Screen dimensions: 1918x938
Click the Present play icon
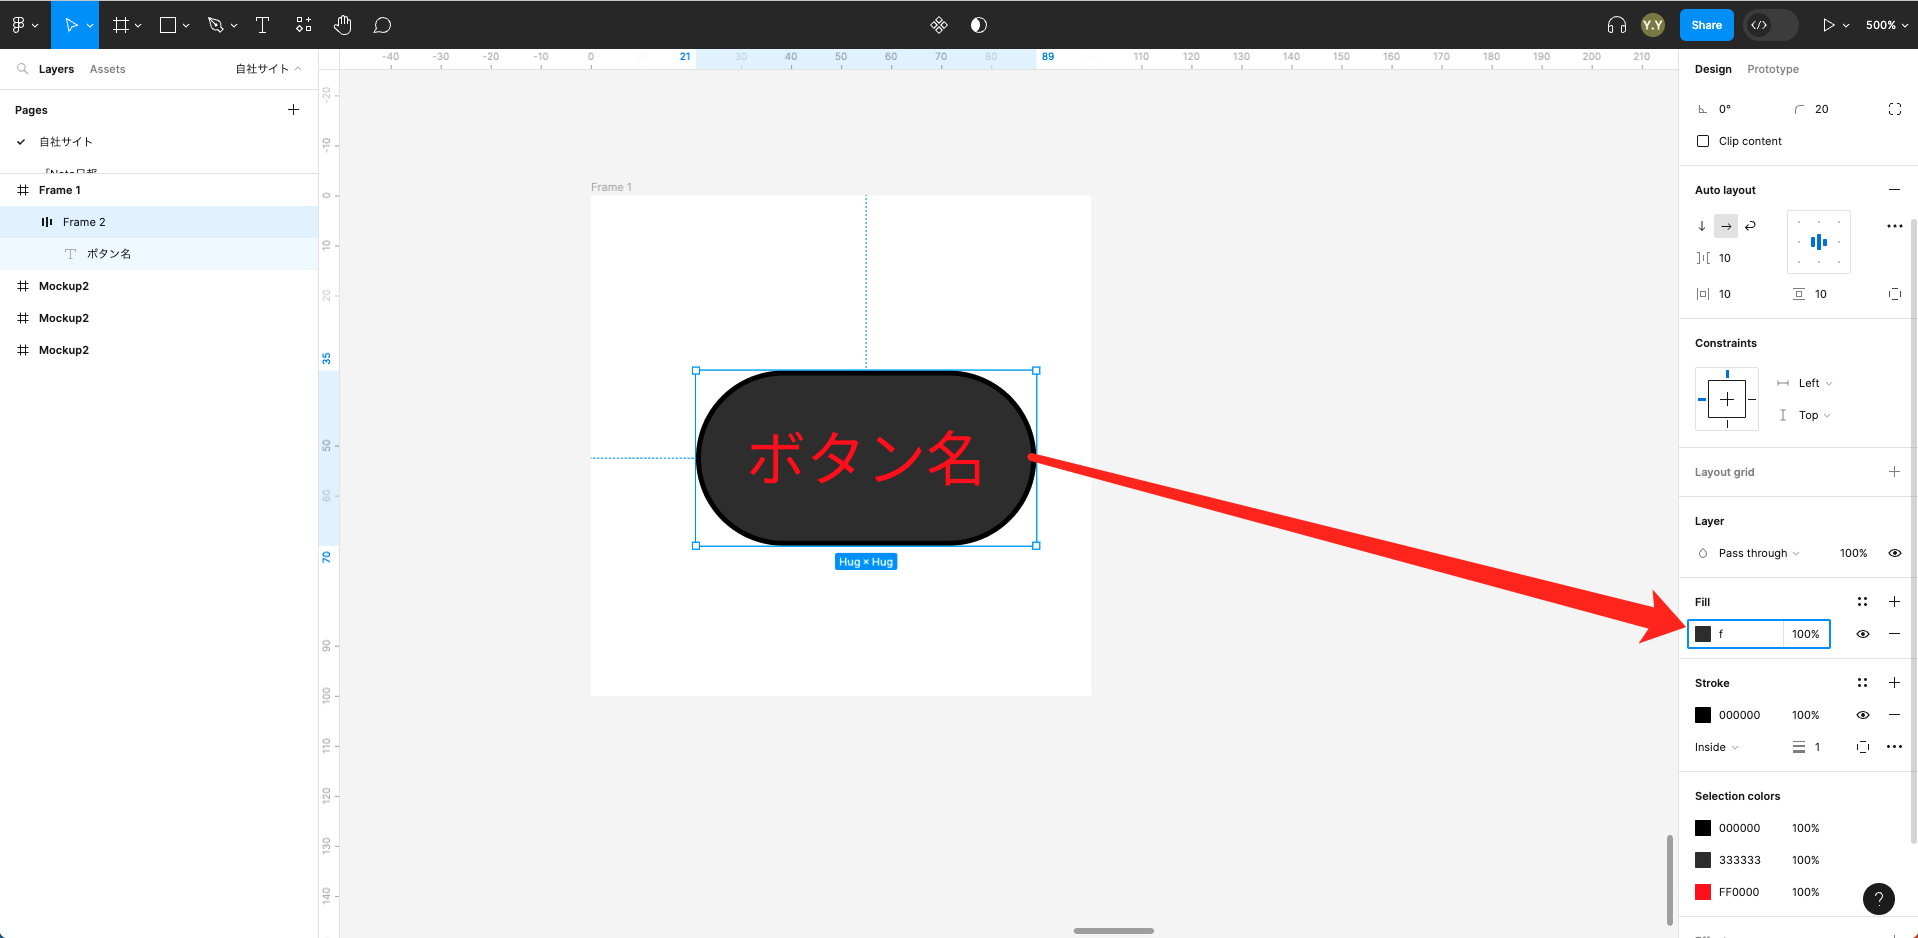coord(1829,25)
